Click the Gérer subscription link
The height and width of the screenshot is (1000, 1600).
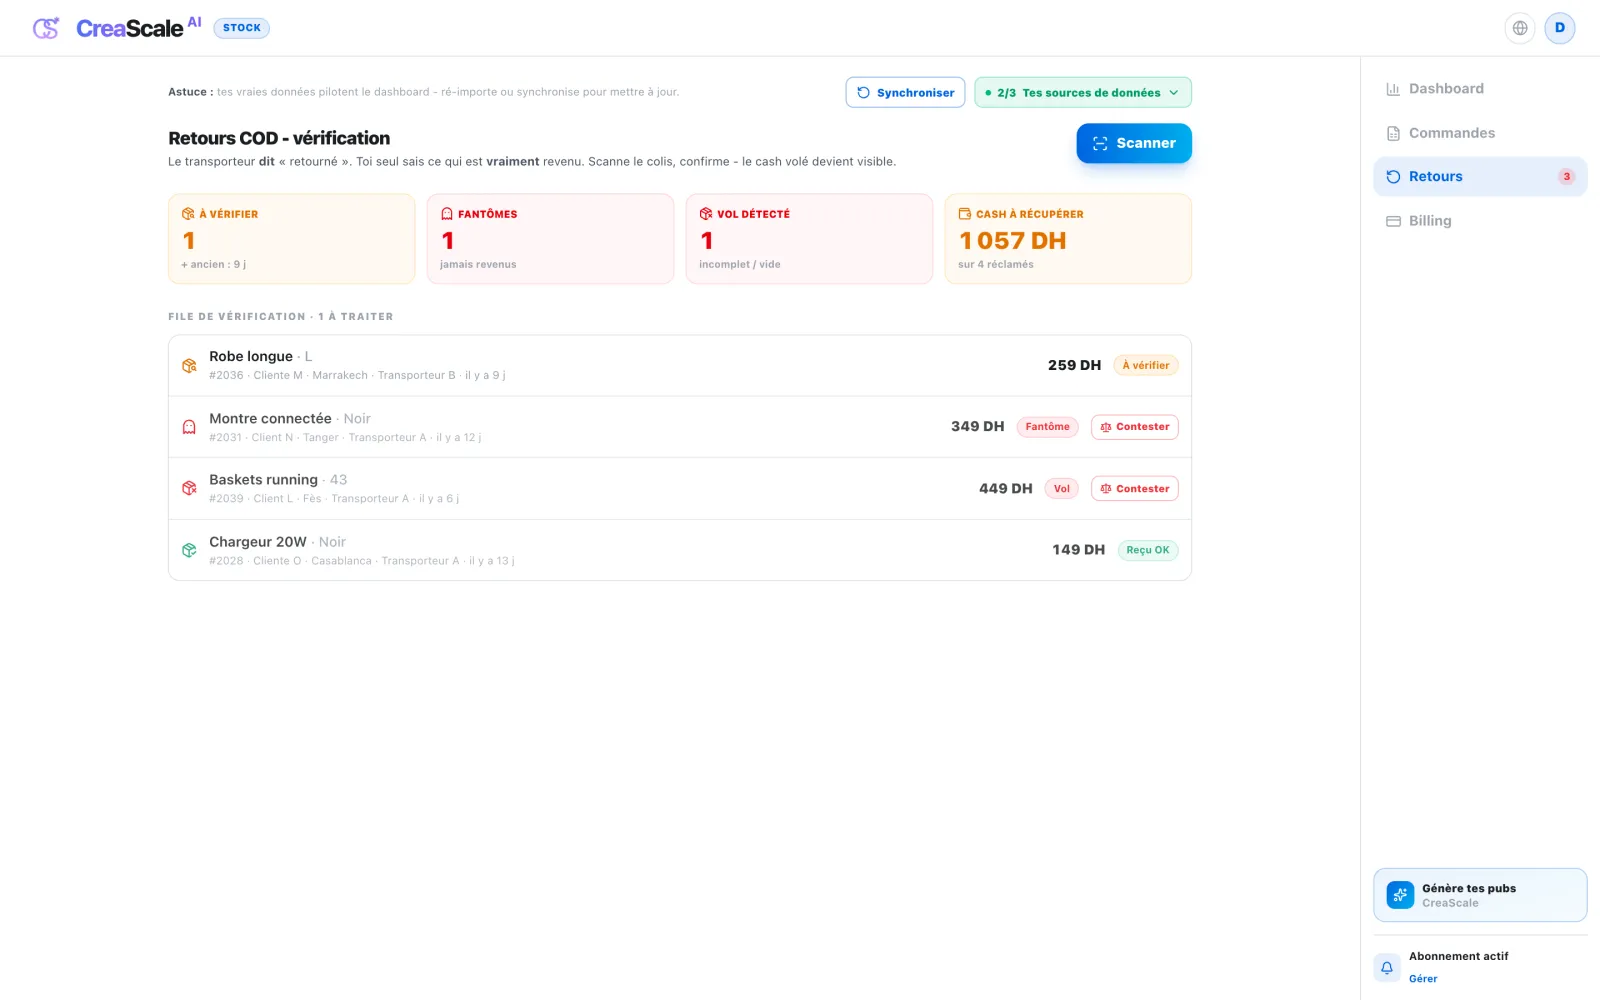point(1423,979)
